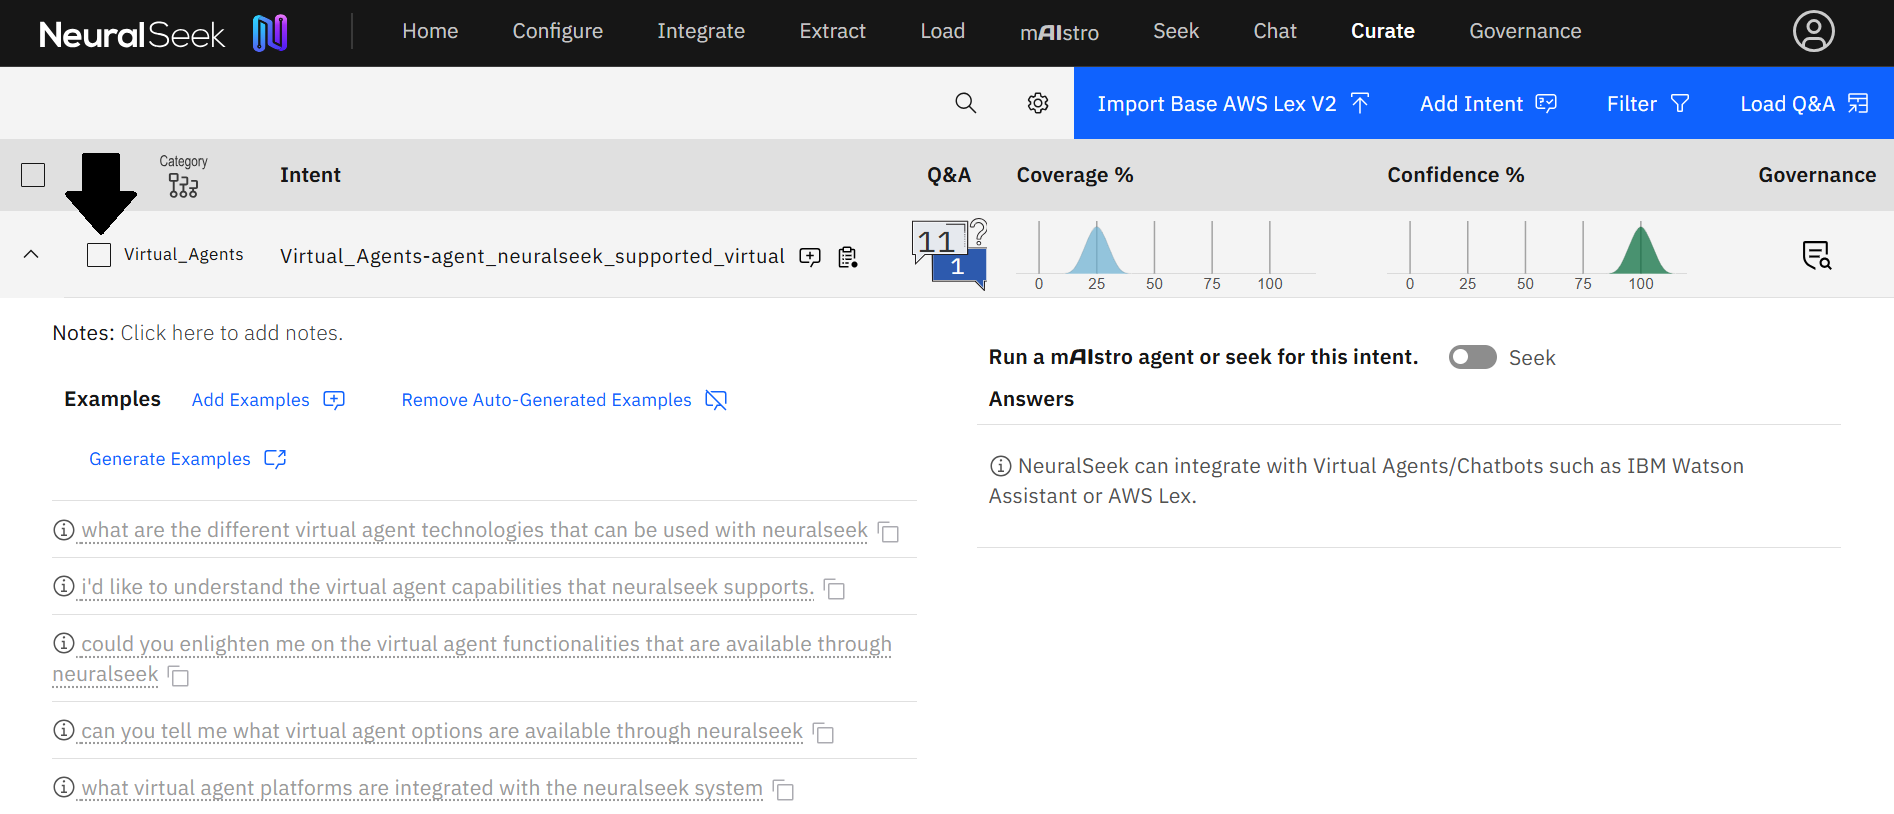
Task: Switch to the mAIstro tab
Action: (1059, 32)
